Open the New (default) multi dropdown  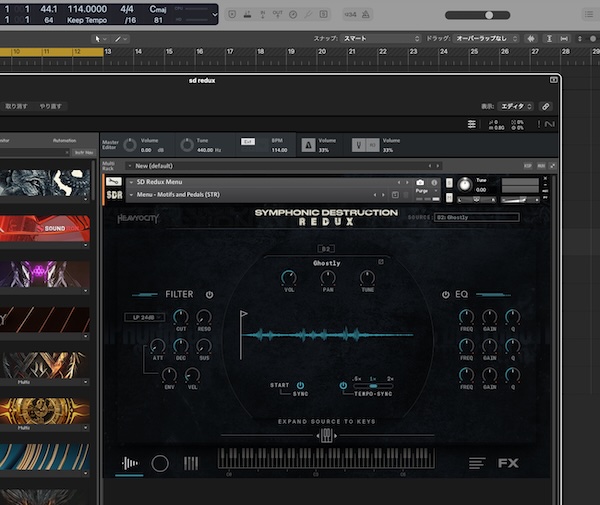(130, 166)
